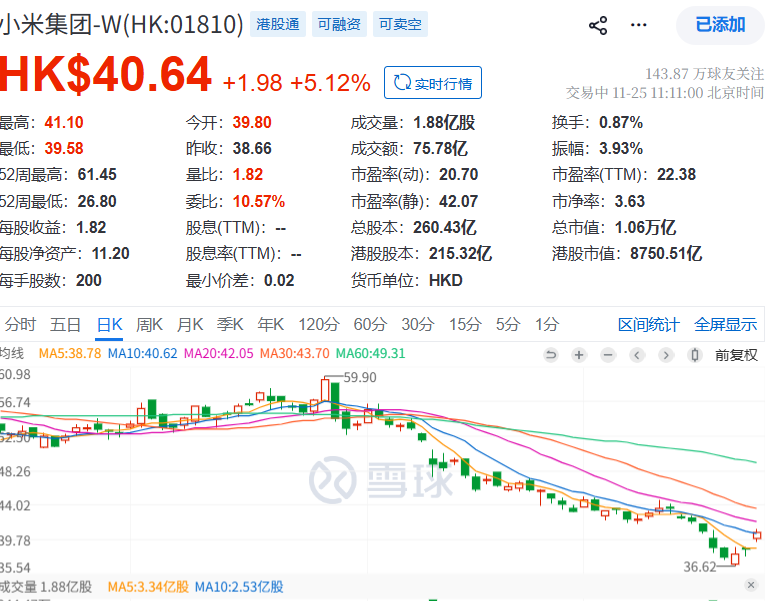Zoom in chart with plus icon
The height and width of the screenshot is (601, 779).
point(579,355)
